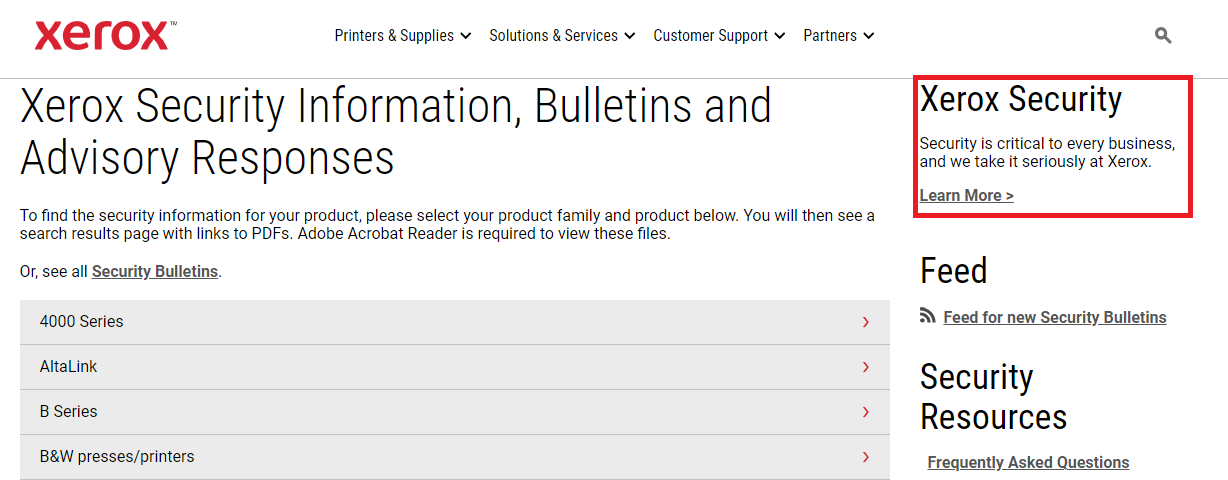Open the Partners menu

point(839,35)
